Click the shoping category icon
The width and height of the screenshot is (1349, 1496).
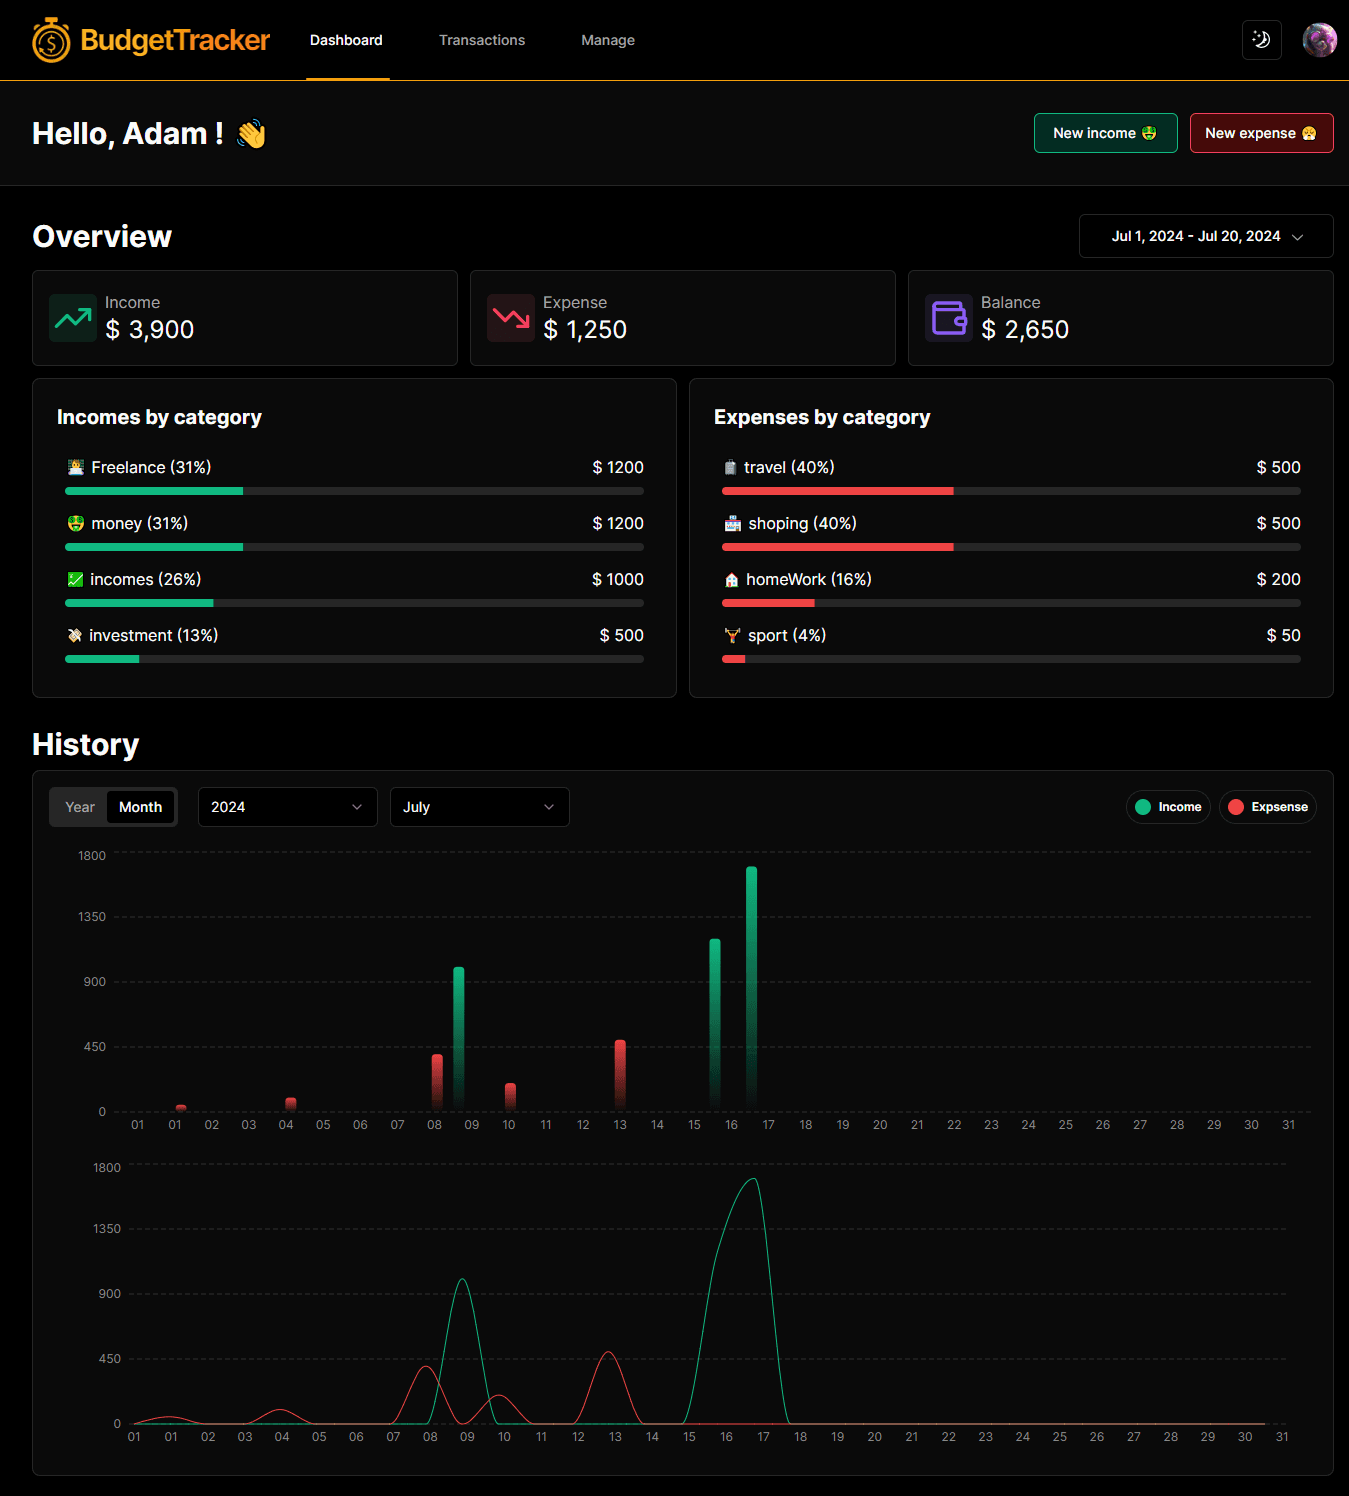coord(733,523)
